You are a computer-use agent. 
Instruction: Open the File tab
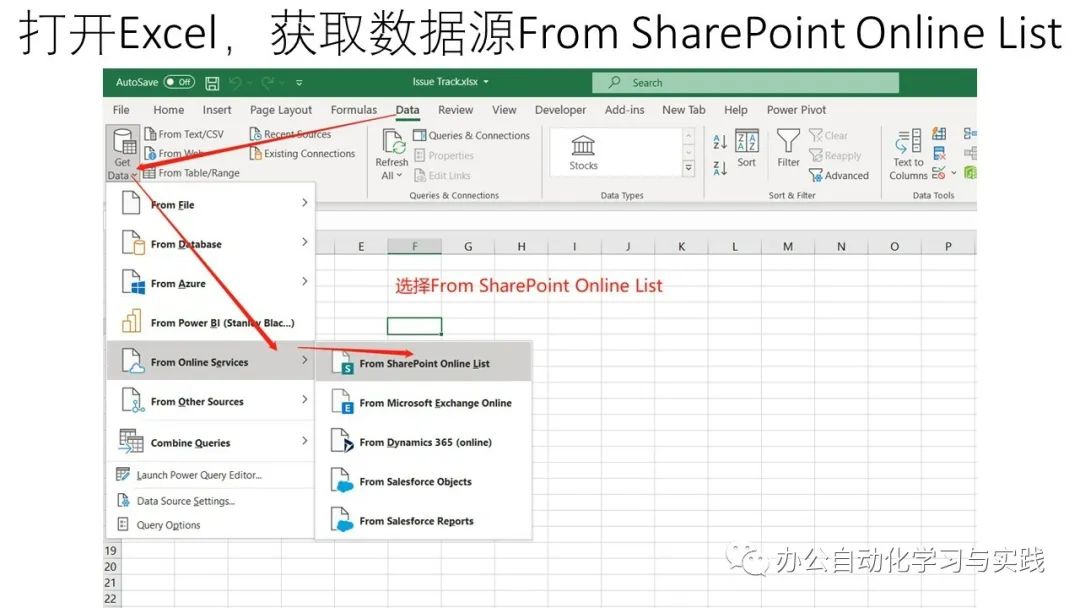(x=121, y=109)
